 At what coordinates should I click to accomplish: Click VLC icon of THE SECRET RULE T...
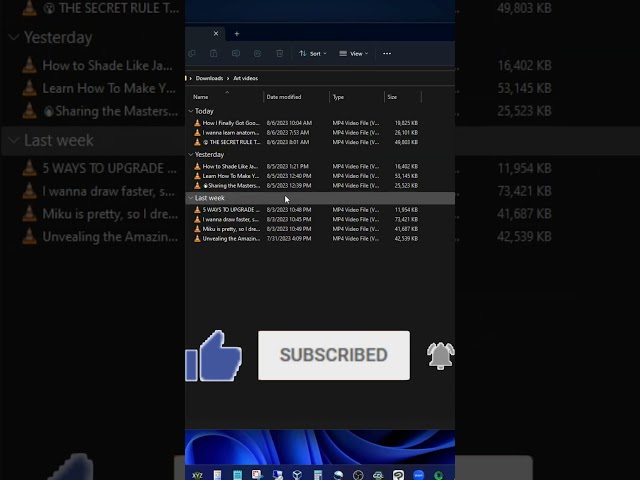point(197,142)
